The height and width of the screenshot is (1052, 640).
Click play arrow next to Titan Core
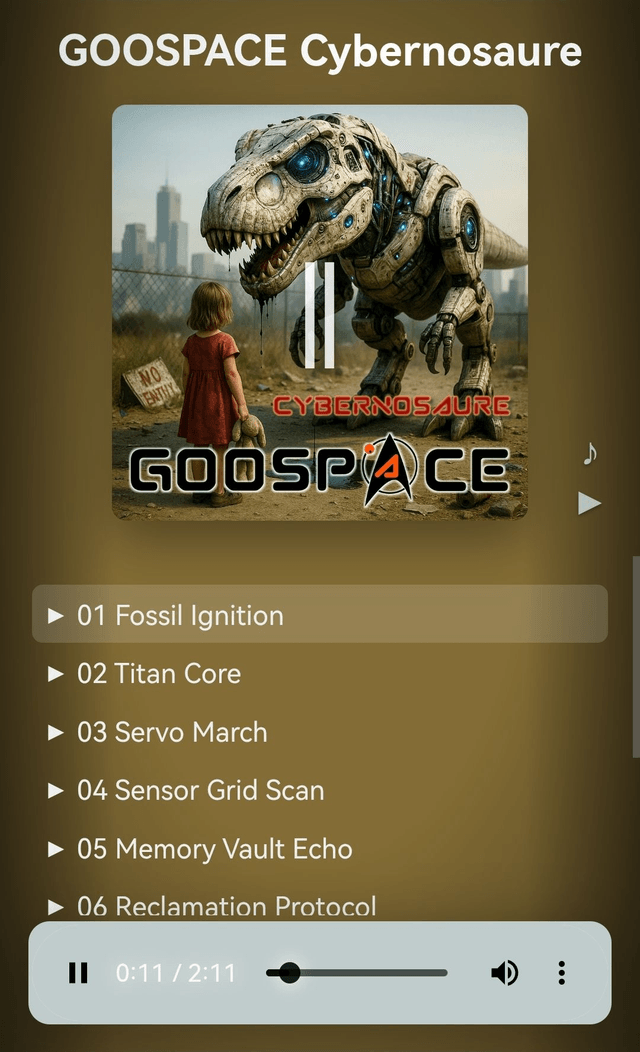tap(56, 674)
